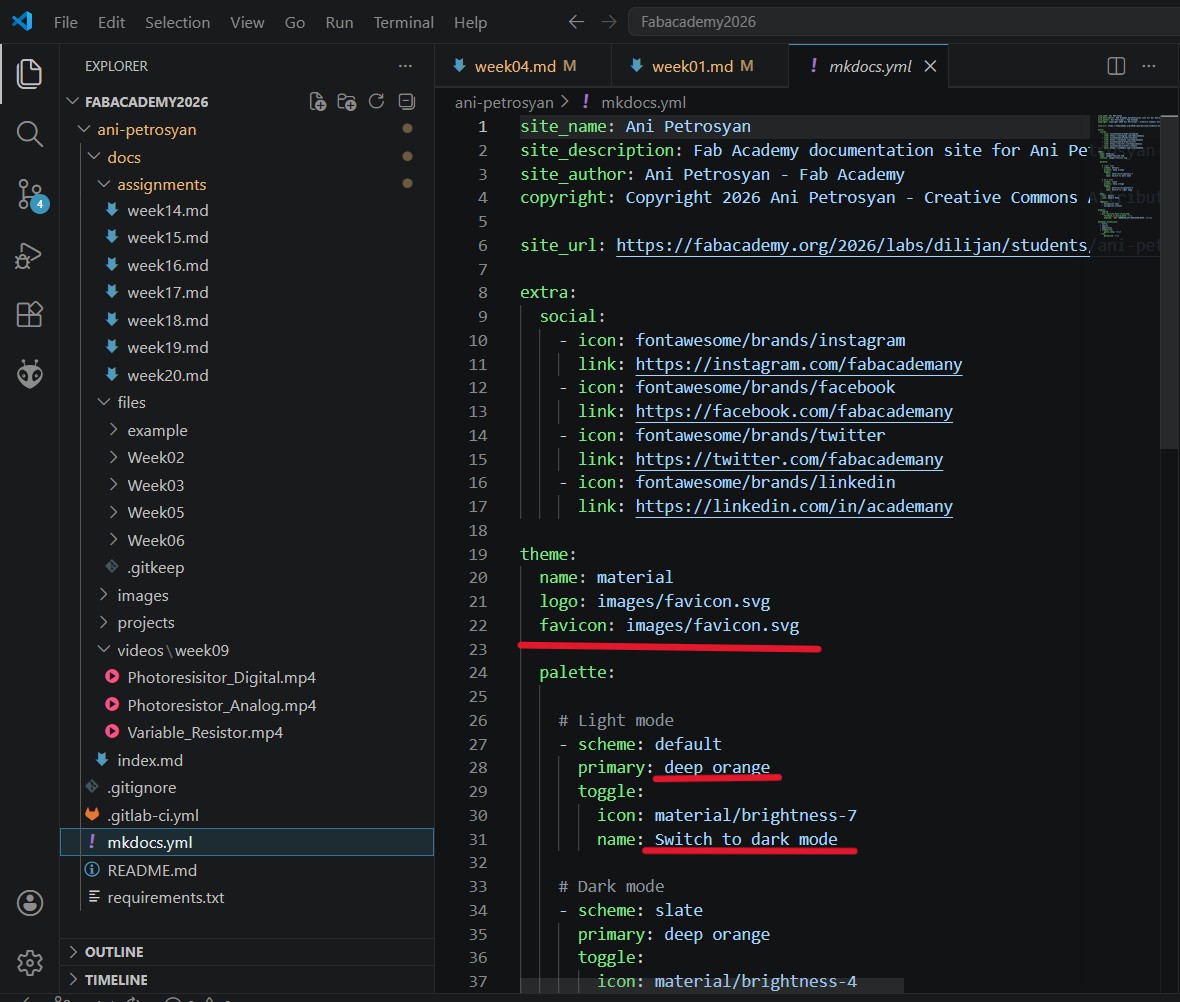Open the Manage gear settings icon
This screenshot has height=1002, width=1180.
click(30, 963)
